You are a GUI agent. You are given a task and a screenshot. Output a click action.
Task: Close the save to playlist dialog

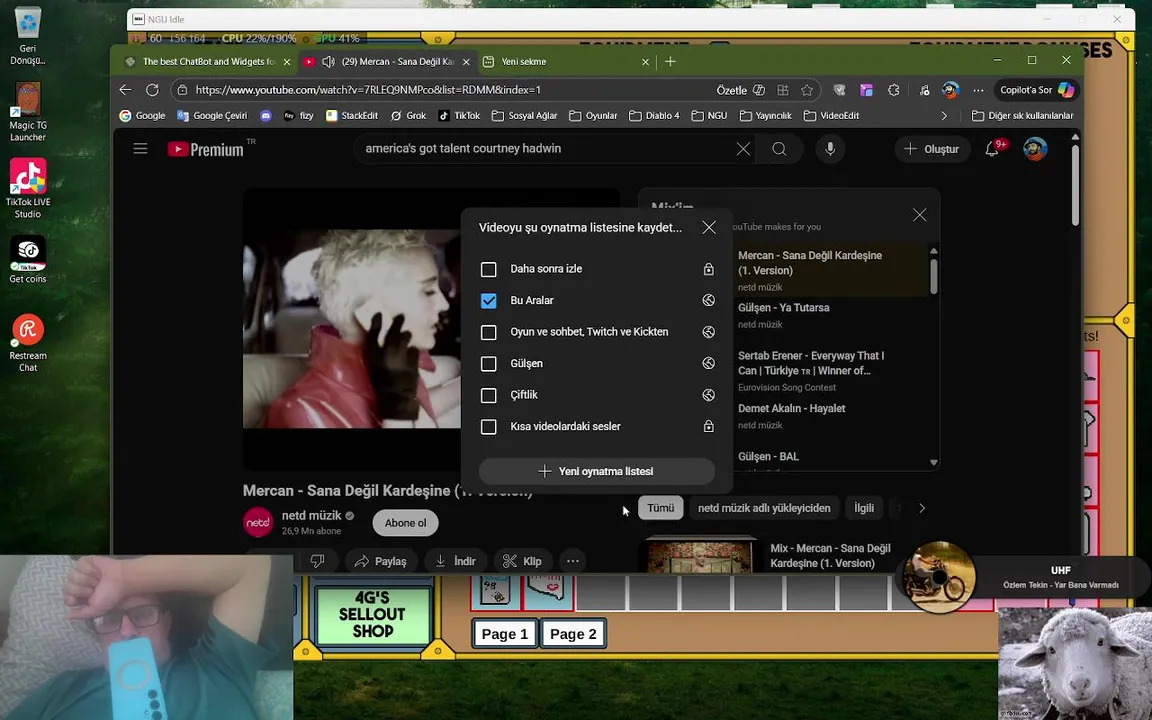709,228
